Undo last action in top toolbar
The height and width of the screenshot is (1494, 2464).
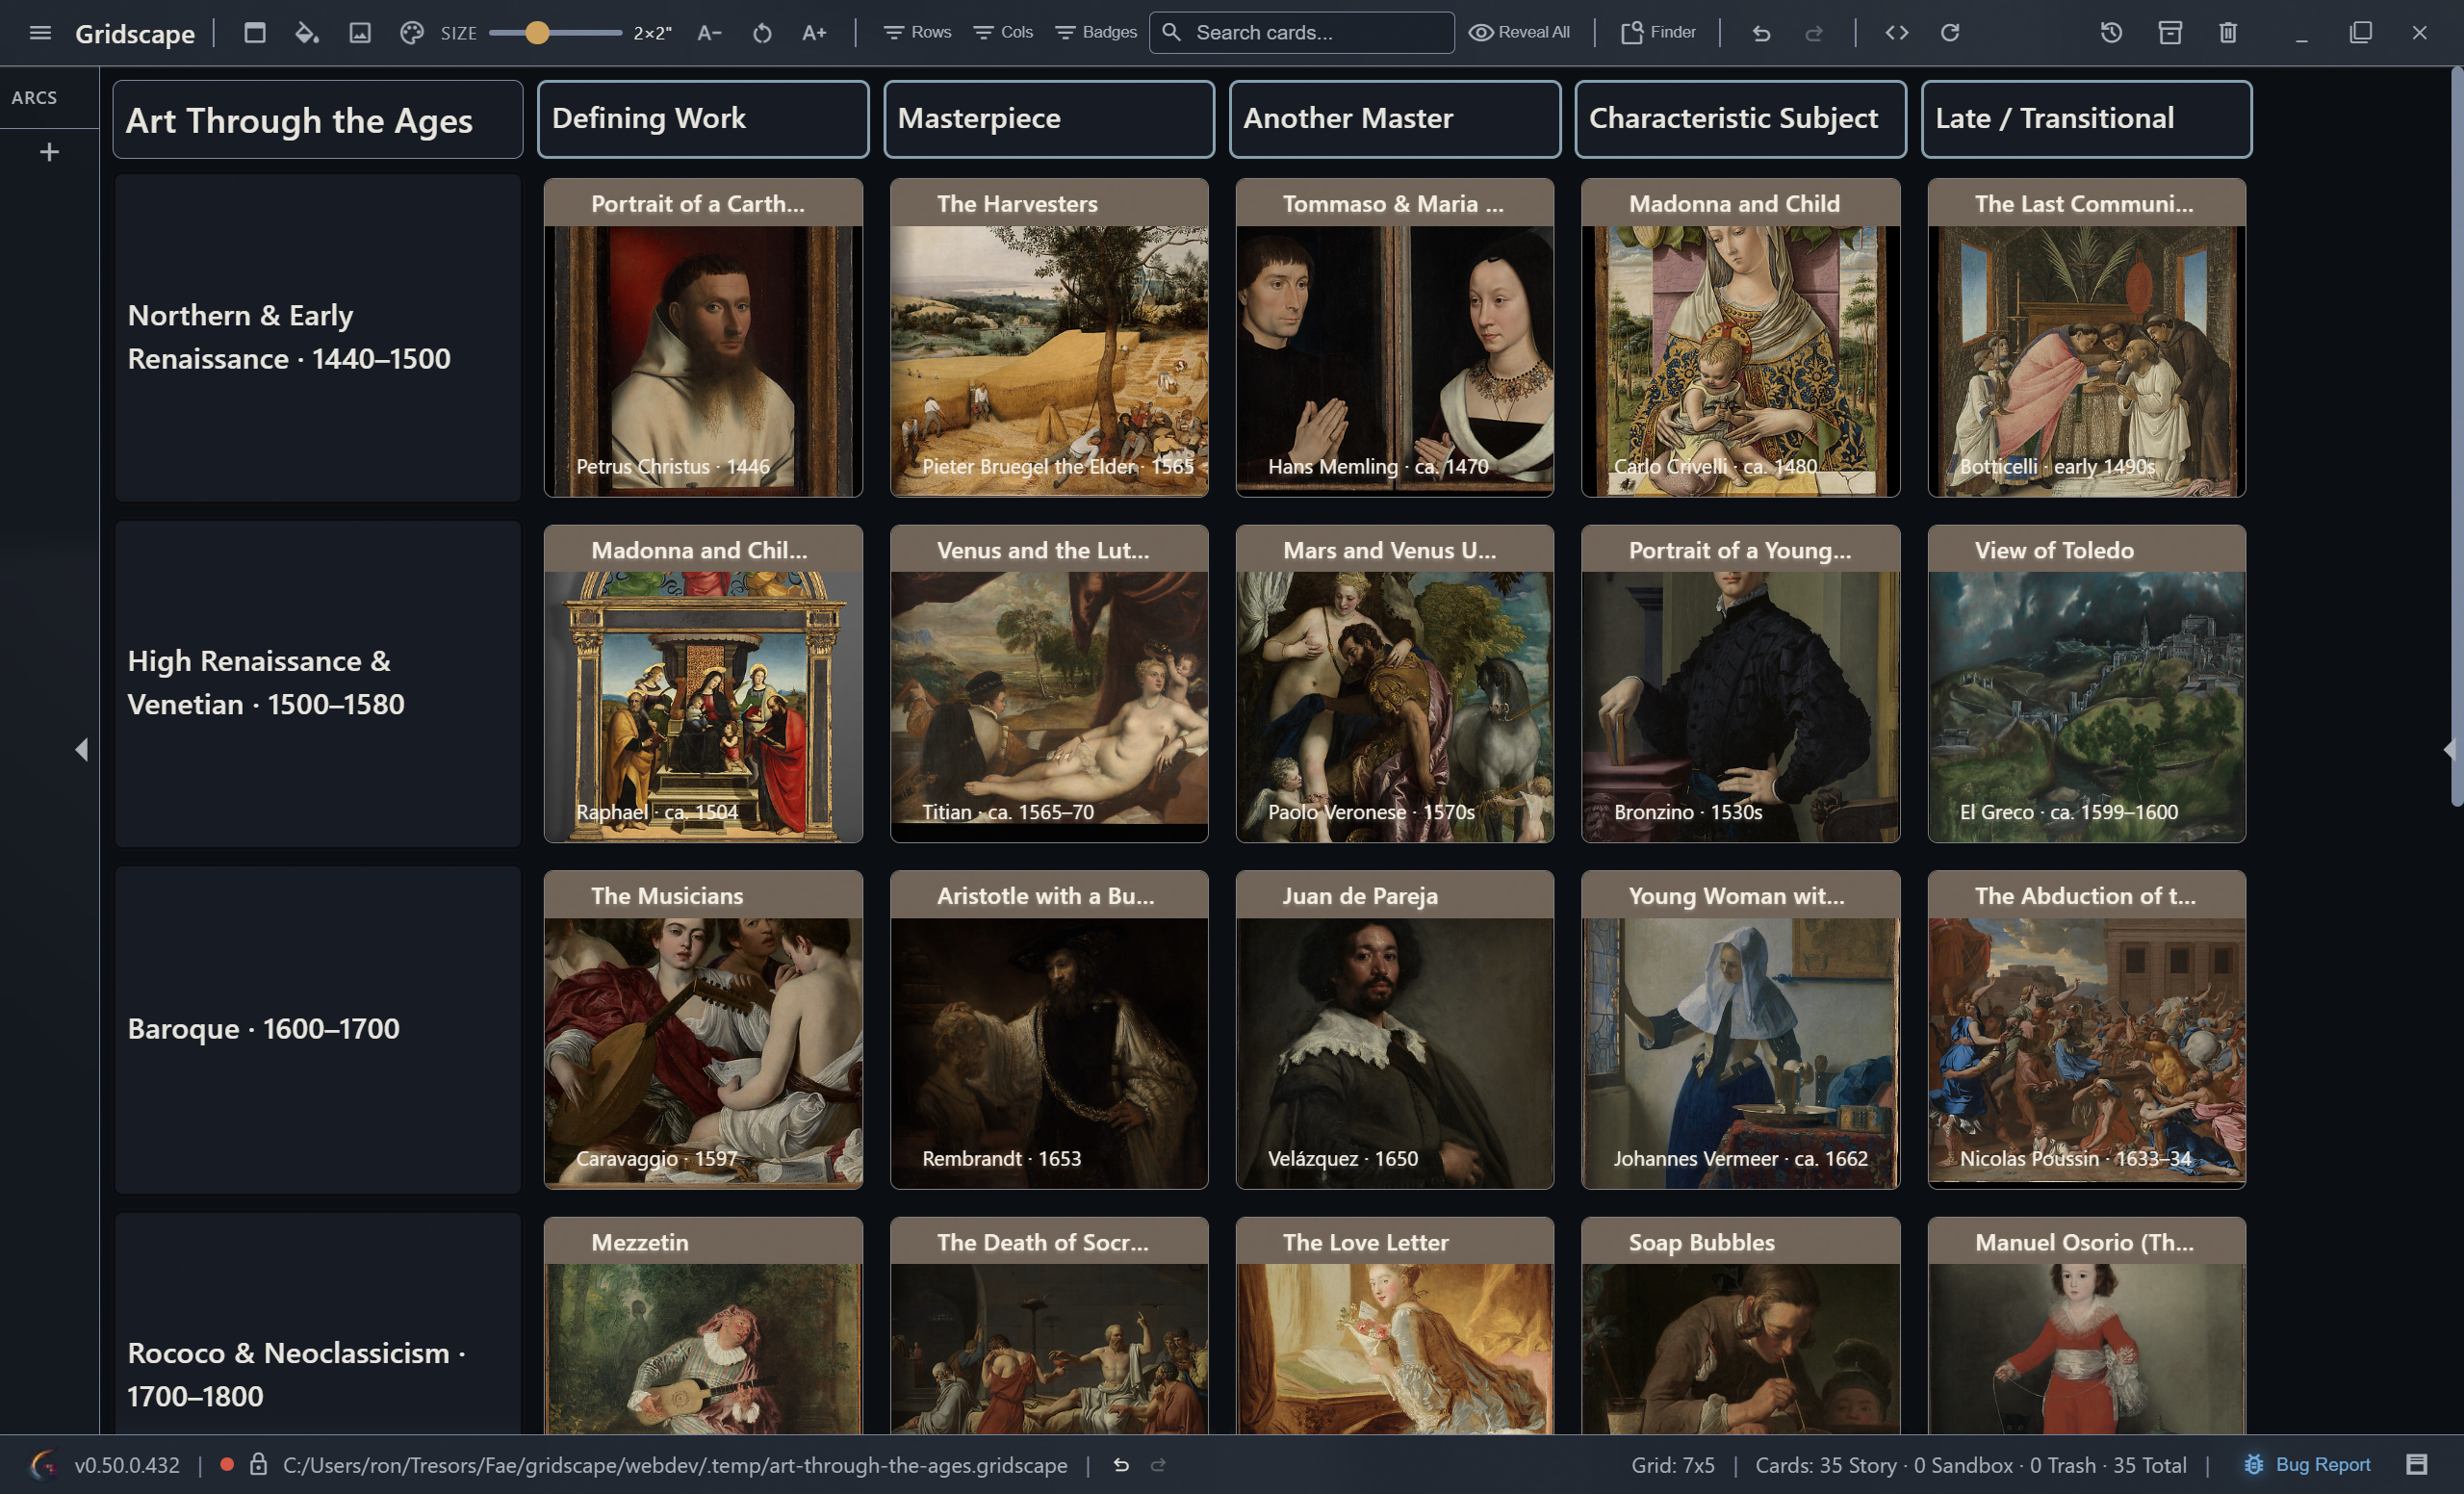pos(1761,33)
